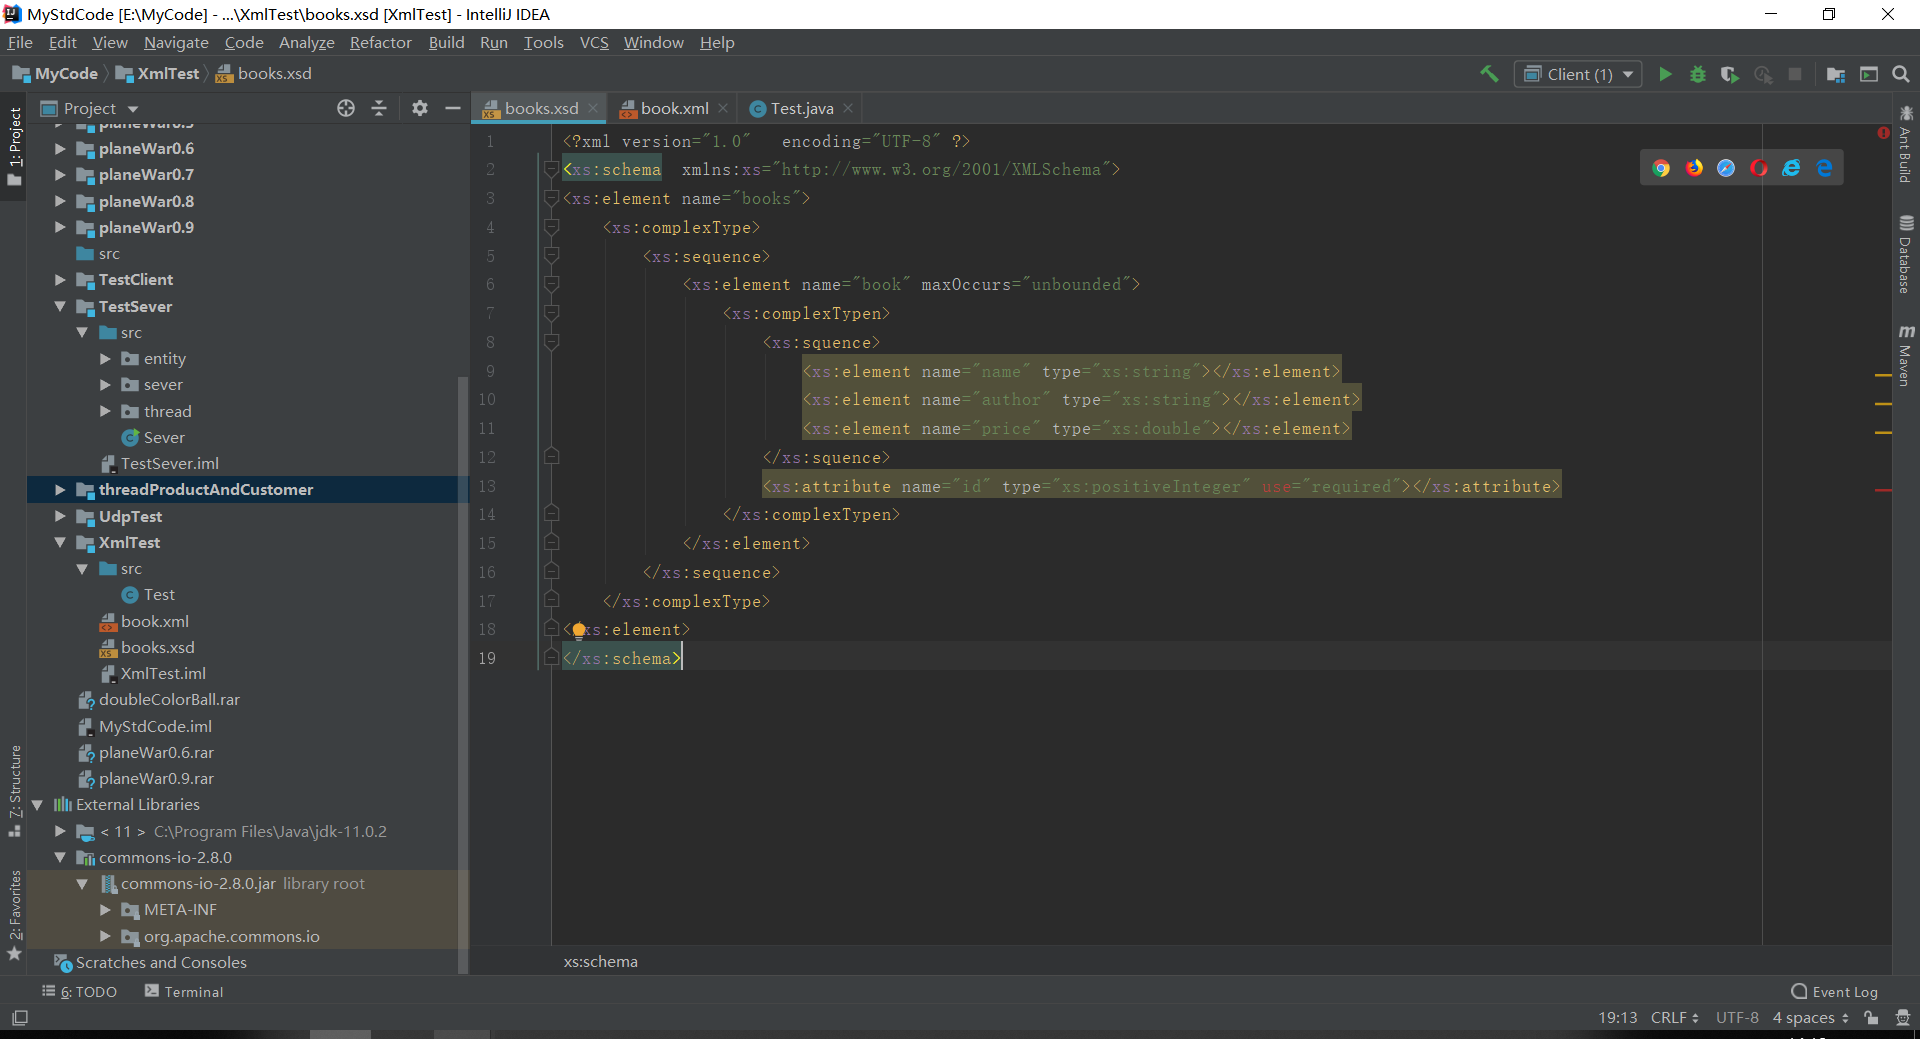The width and height of the screenshot is (1920, 1039).
Task: Open the Database side panel
Action: [x=1906, y=254]
